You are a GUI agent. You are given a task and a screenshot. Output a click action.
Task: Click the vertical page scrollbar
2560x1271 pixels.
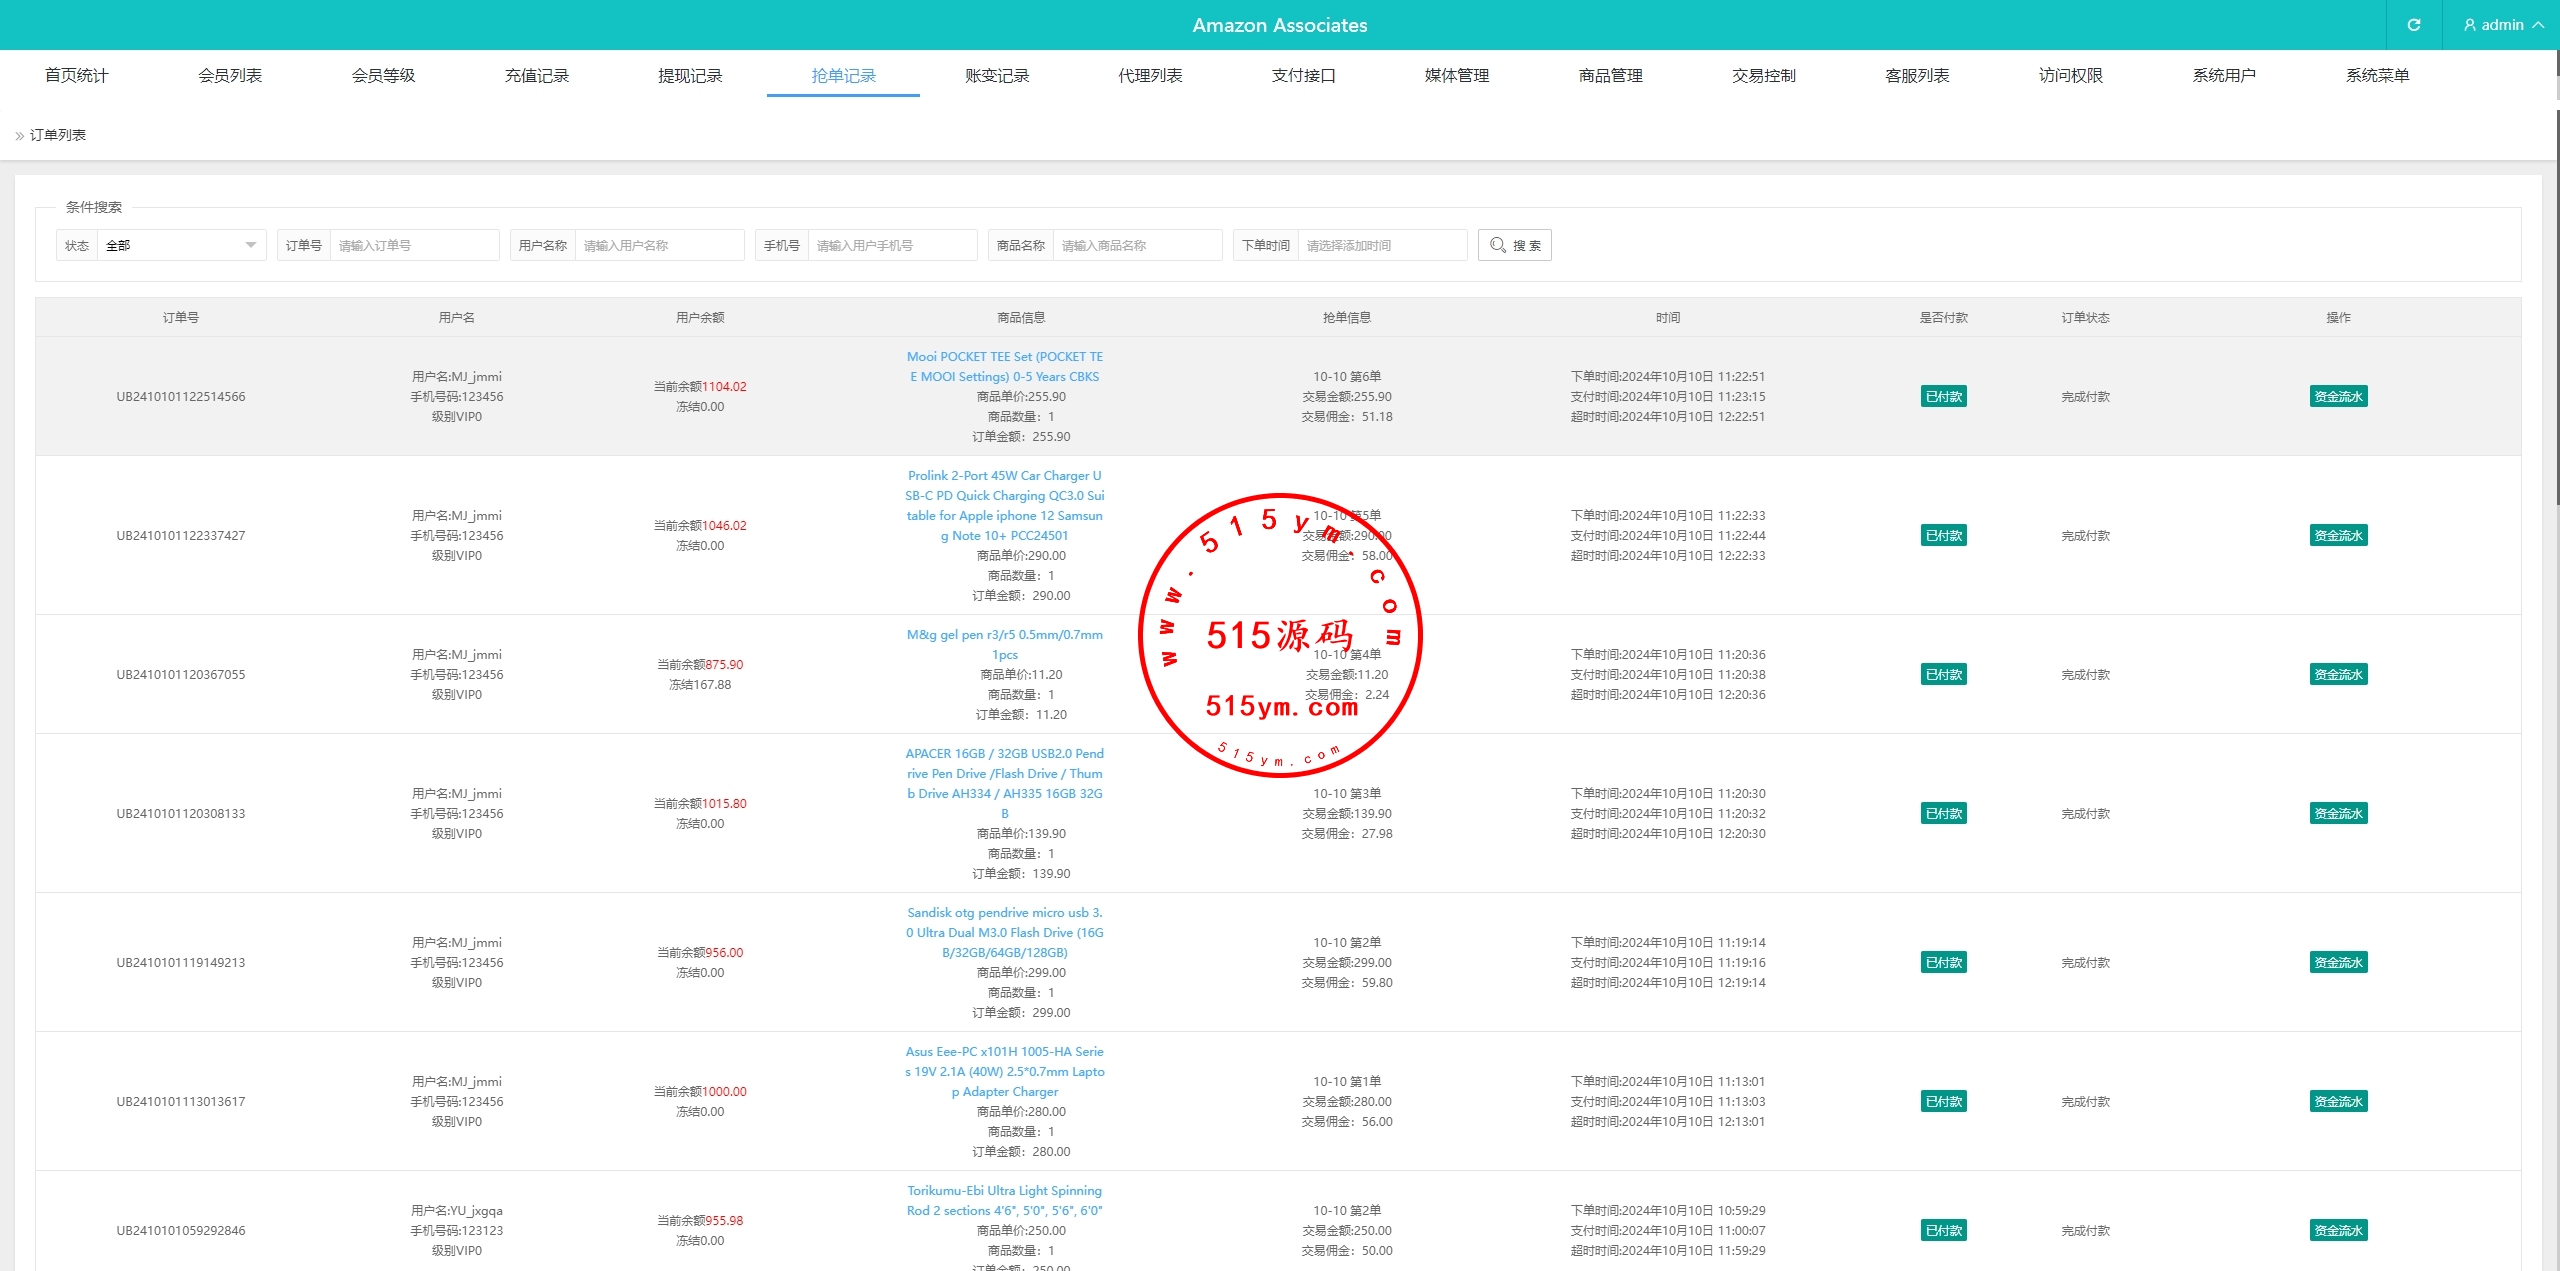2556,300
